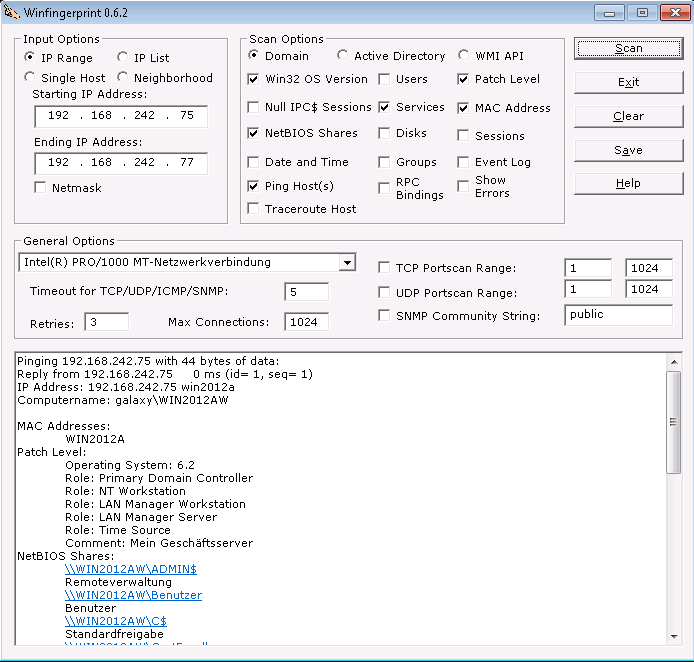
Task: Click the results pane scrollbar down arrow
Action: click(x=674, y=637)
